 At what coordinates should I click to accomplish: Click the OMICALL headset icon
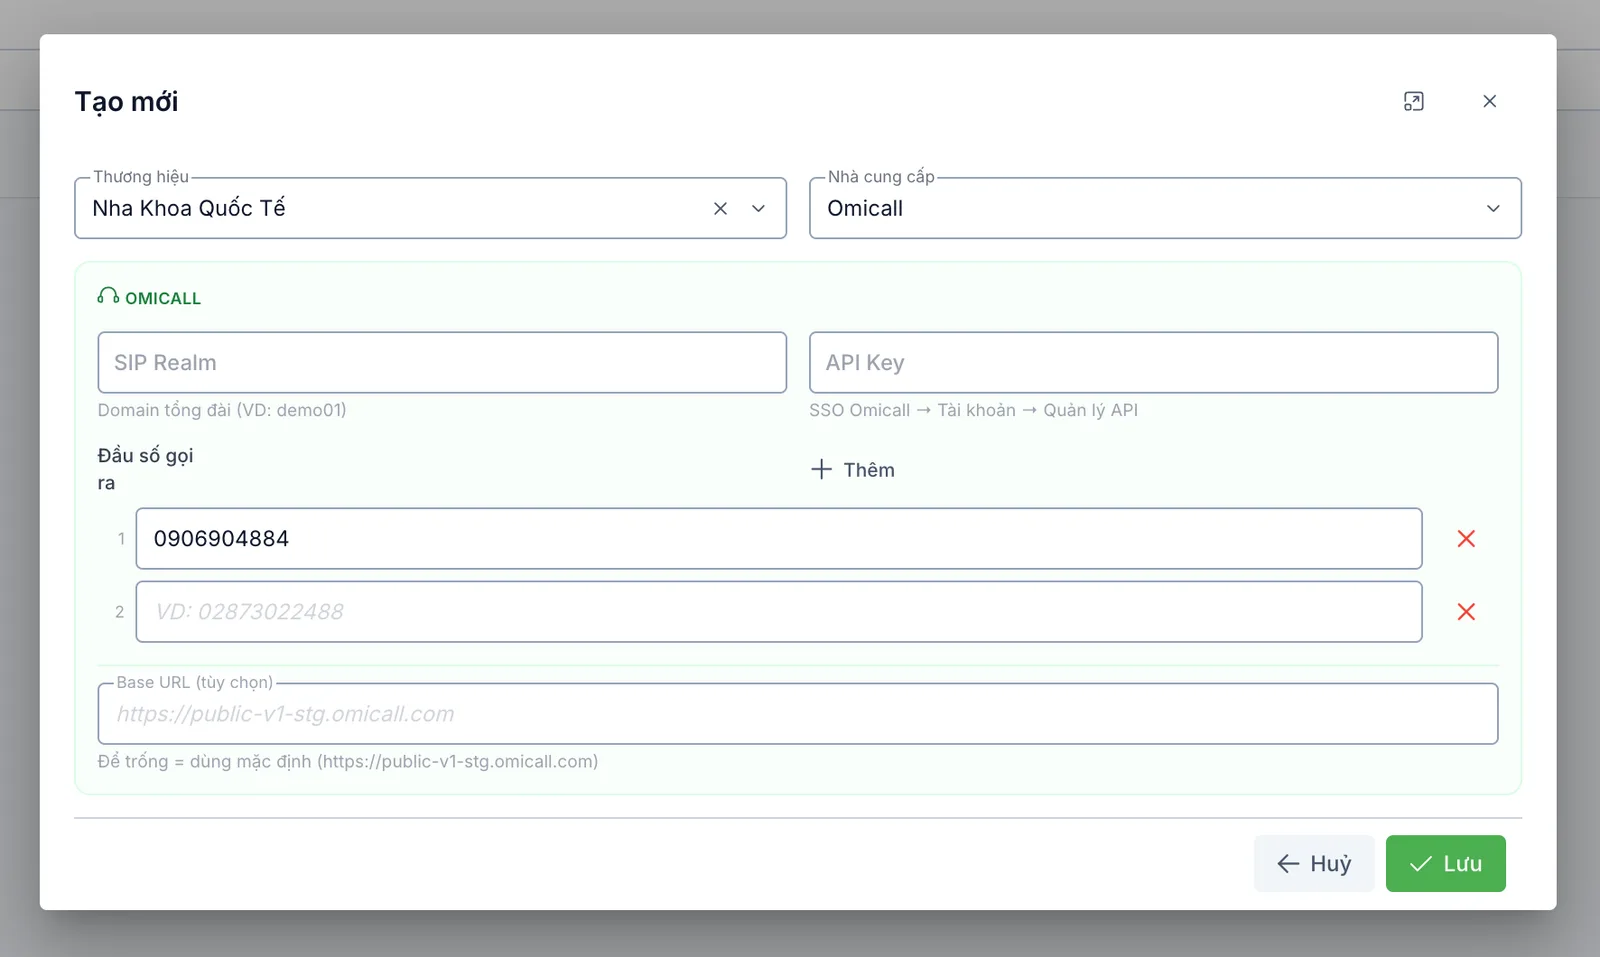pos(108,296)
